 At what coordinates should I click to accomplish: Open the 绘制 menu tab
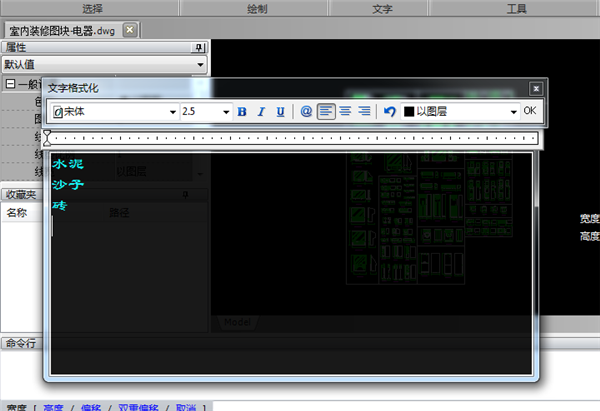point(257,8)
